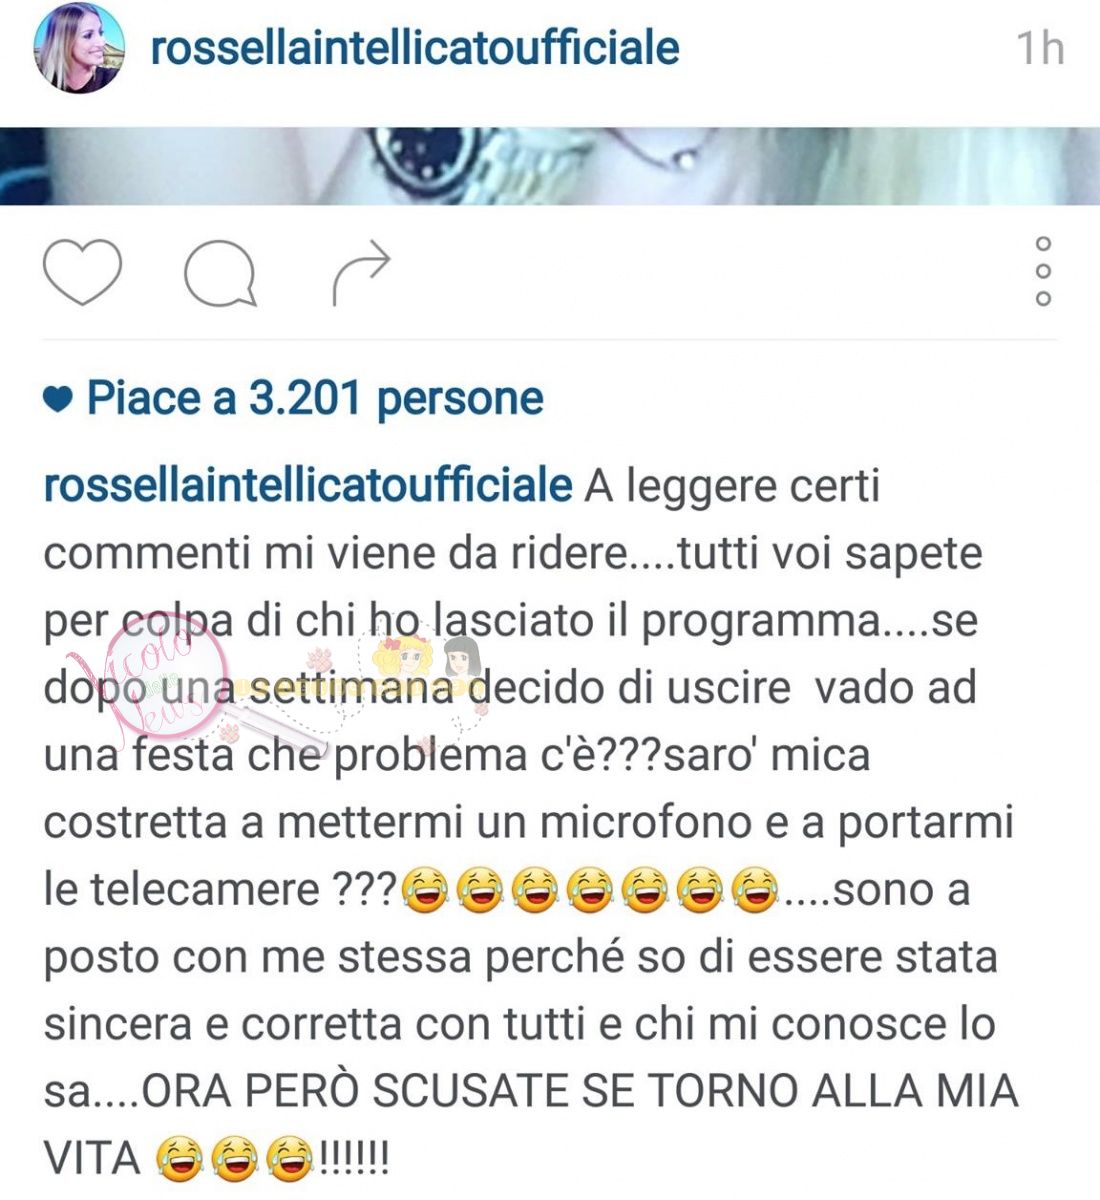The height and width of the screenshot is (1200, 1100).
Task: Tap the heart icon to like post
Action: click(82, 271)
